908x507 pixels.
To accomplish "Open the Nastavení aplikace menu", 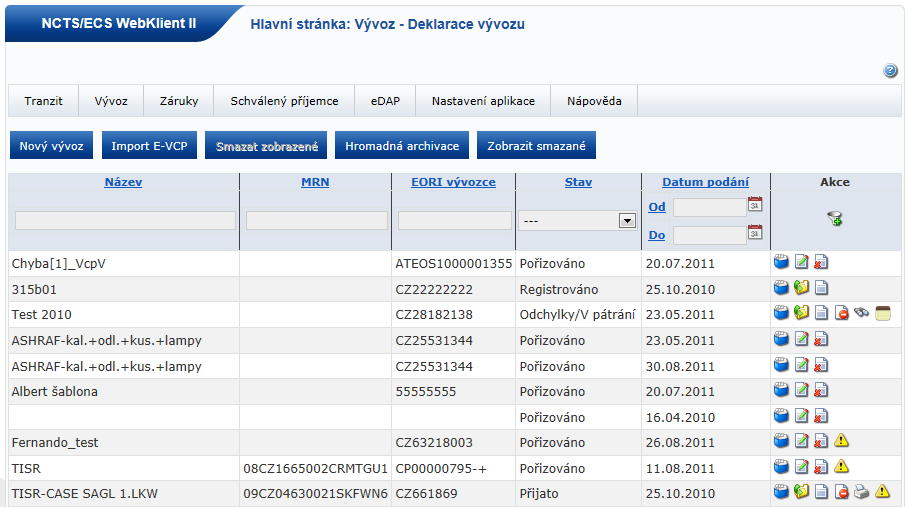I will [x=483, y=101].
